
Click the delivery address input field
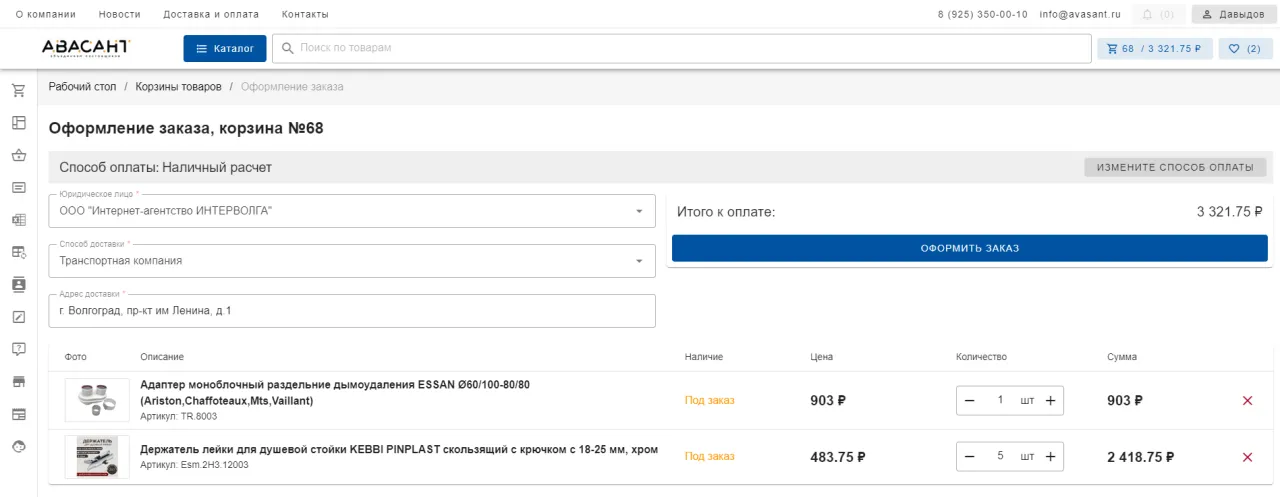click(352, 311)
